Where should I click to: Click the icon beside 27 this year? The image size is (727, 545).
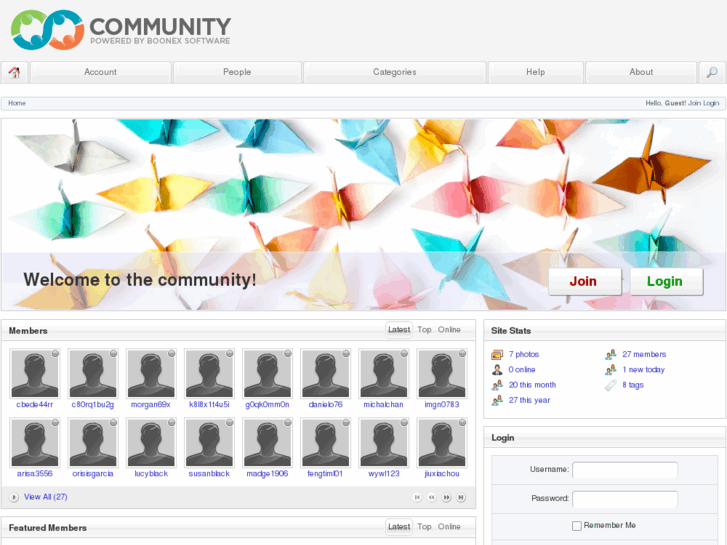(x=497, y=400)
